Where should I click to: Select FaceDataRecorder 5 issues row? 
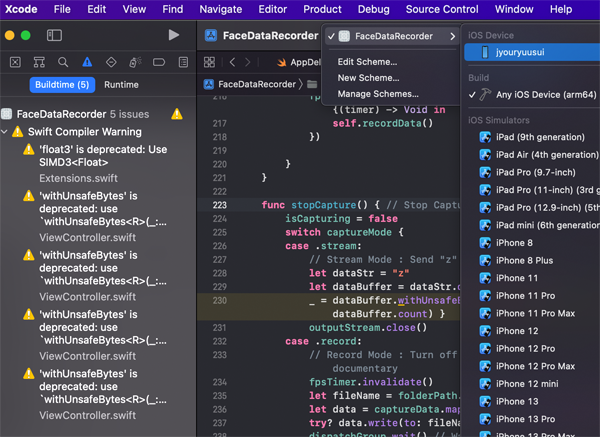[x=92, y=114]
